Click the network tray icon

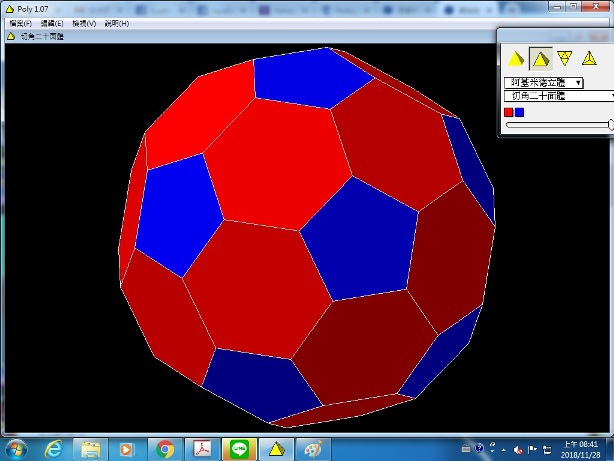(x=547, y=450)
